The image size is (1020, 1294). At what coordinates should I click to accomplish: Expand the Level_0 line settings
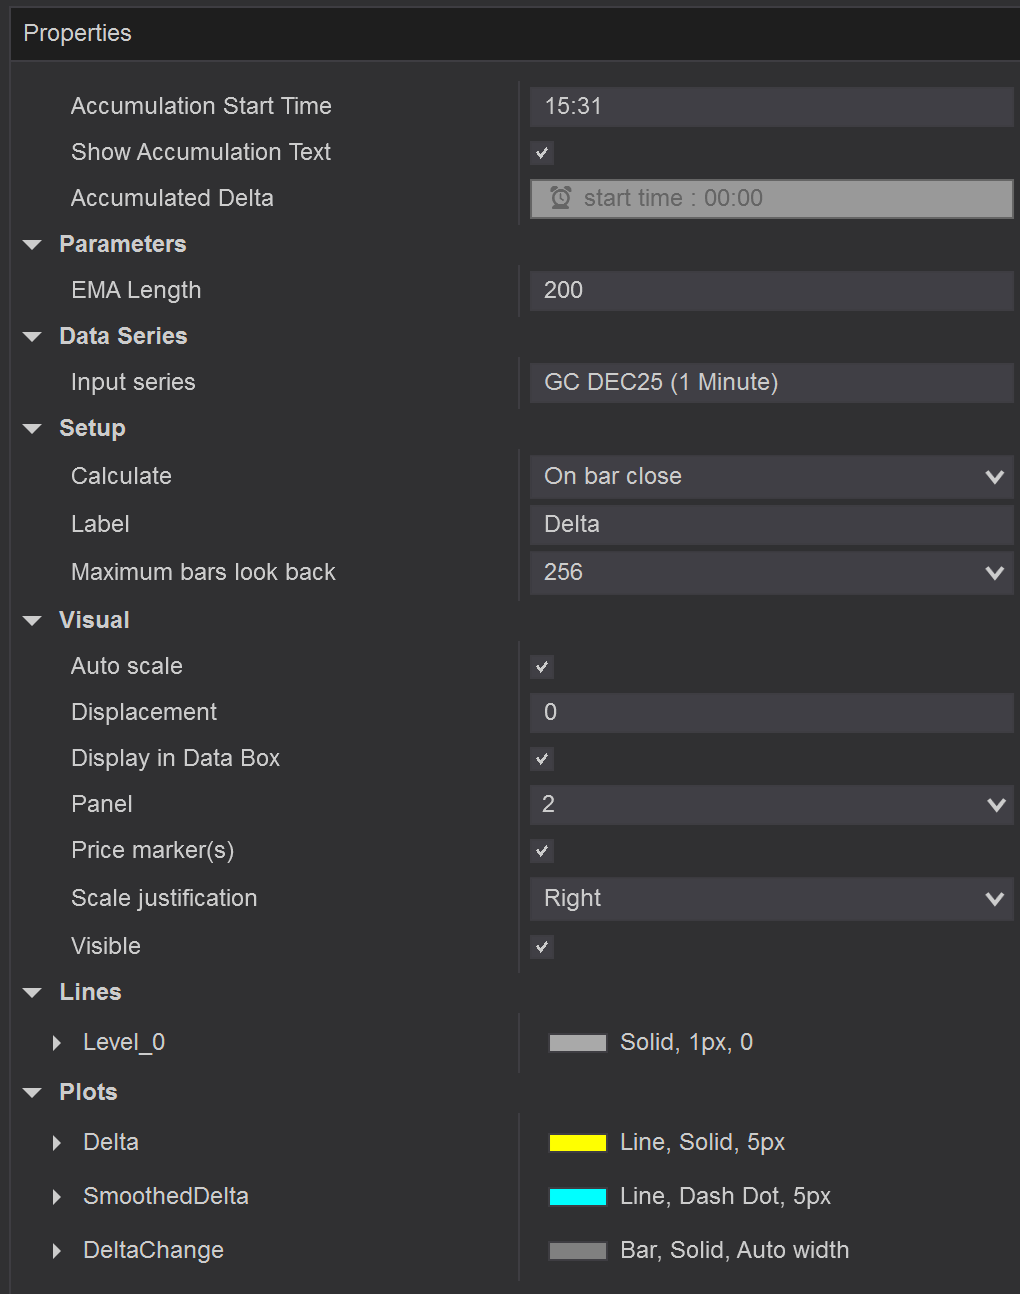click(57, 1043)
